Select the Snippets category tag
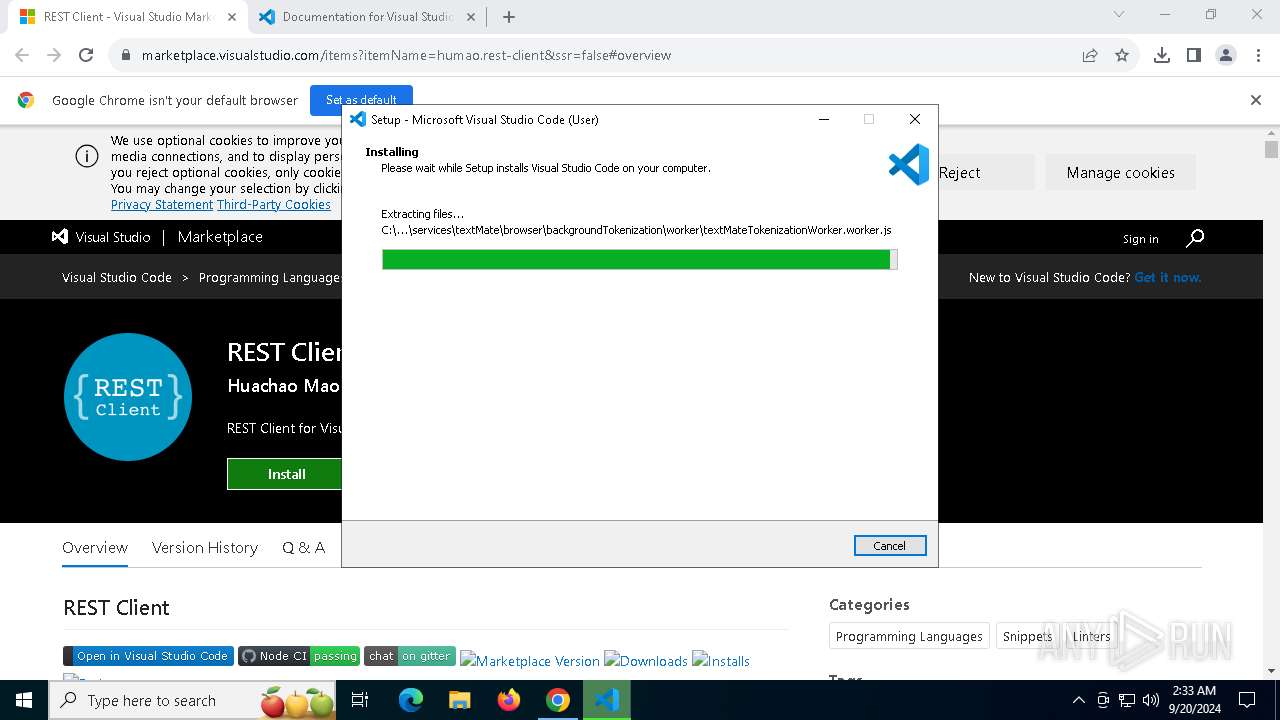 pos(1027,637)
